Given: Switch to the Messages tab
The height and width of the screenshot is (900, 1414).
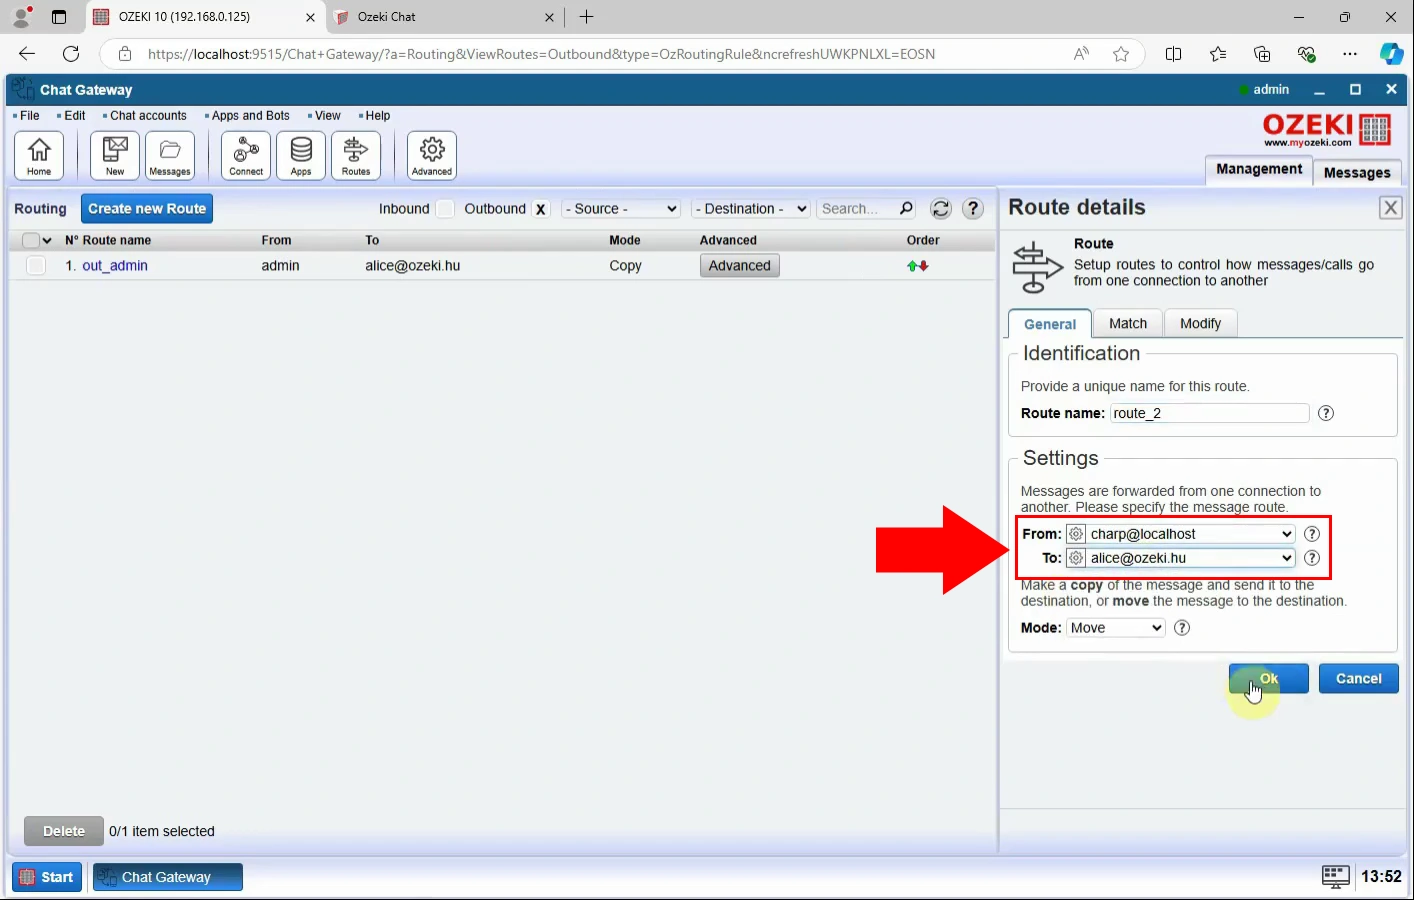Looking at the screenshot, I should point(1357,172).
